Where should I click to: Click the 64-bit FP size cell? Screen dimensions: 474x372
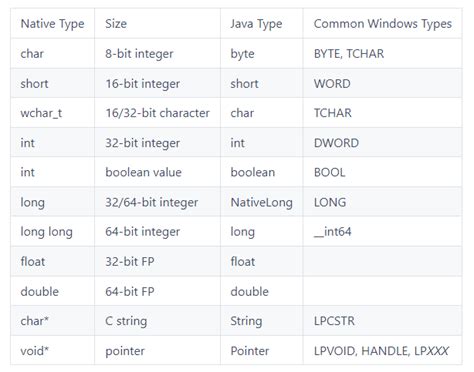coord(157,291)
